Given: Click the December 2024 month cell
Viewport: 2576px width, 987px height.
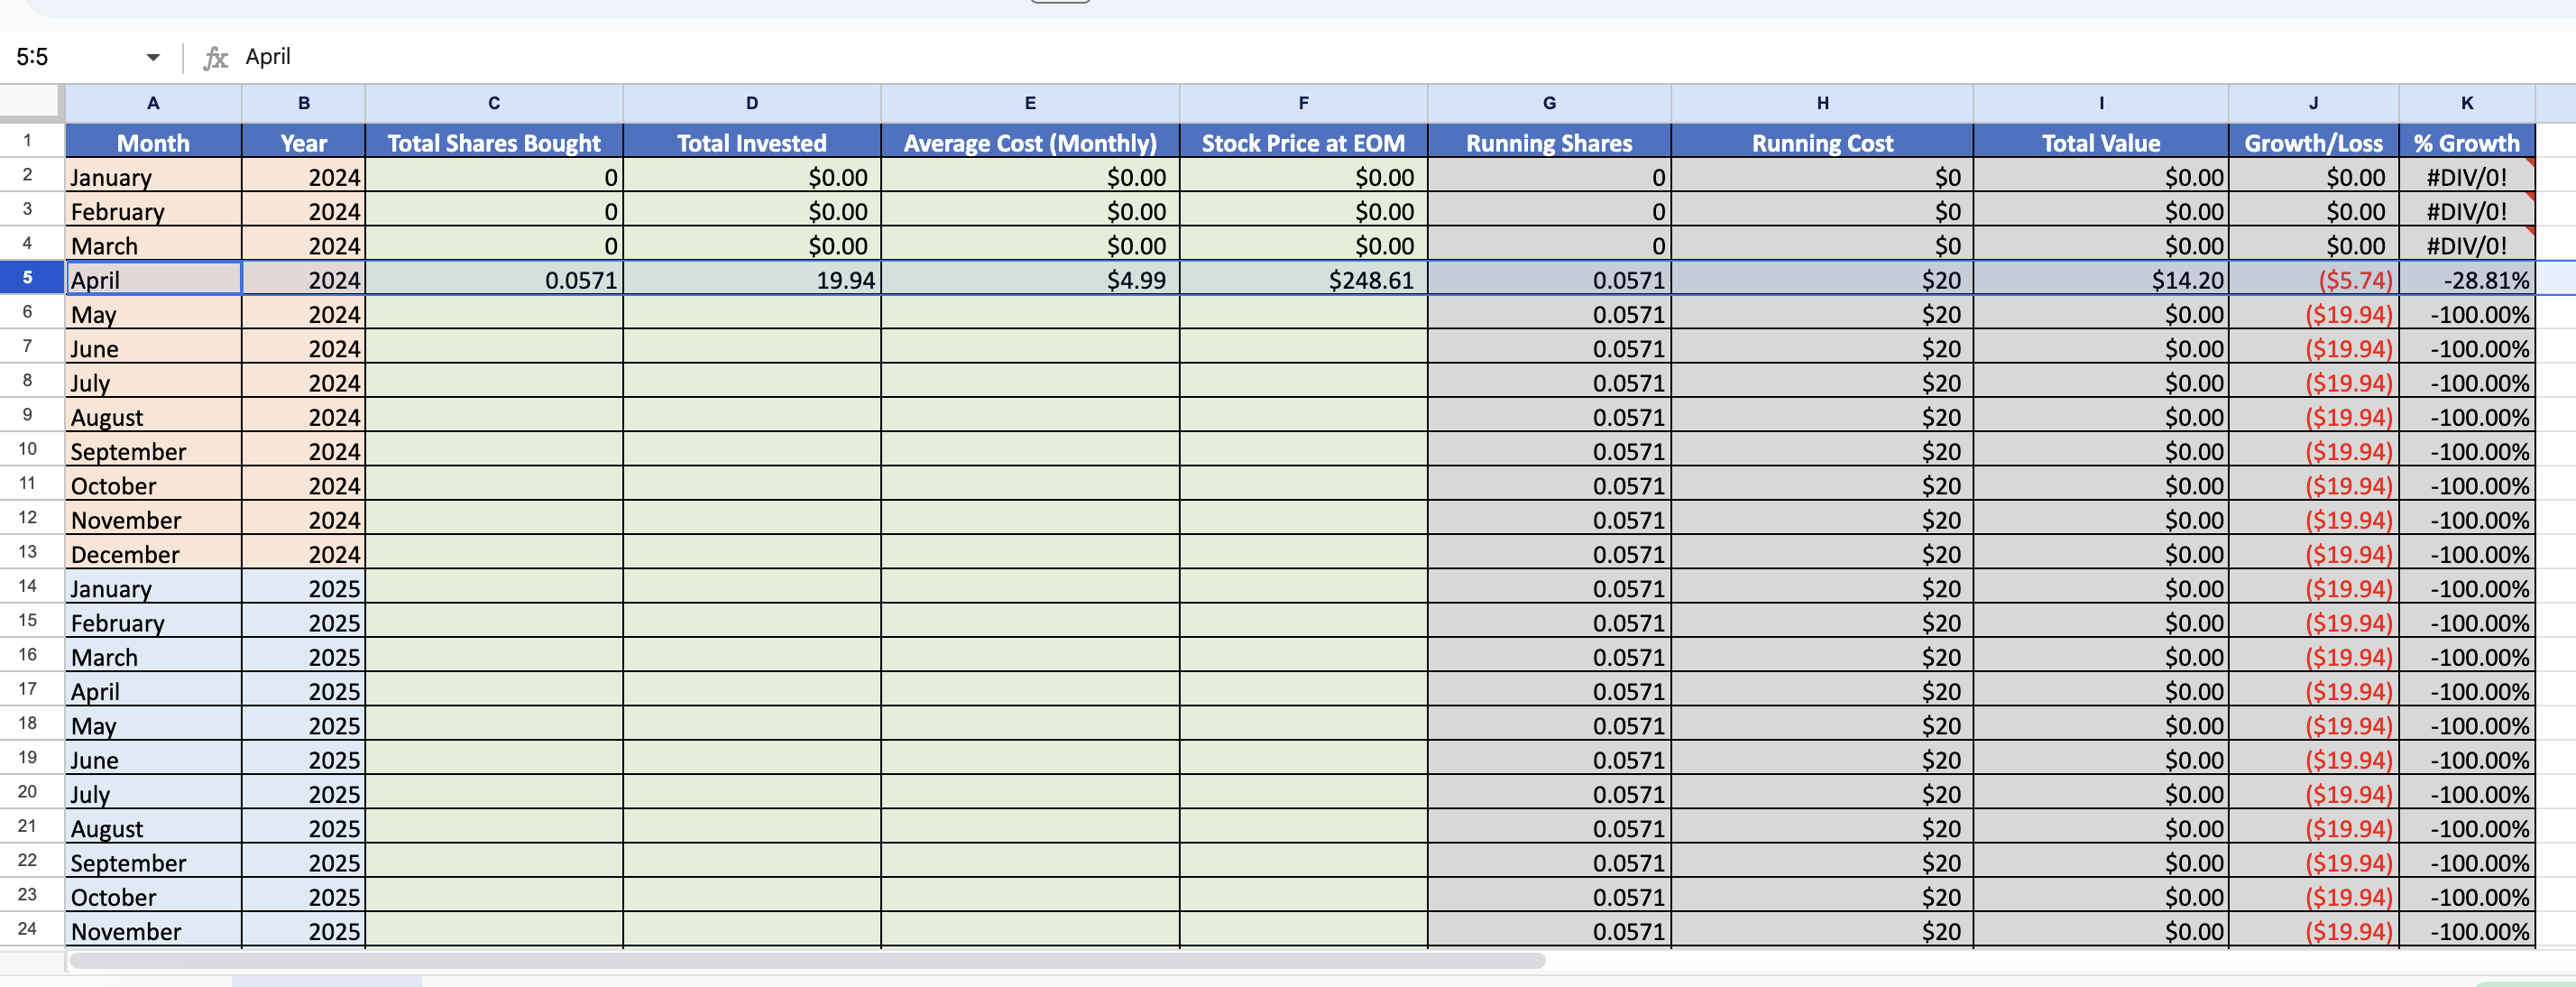Looking at the screenshot, I should 153,554.
